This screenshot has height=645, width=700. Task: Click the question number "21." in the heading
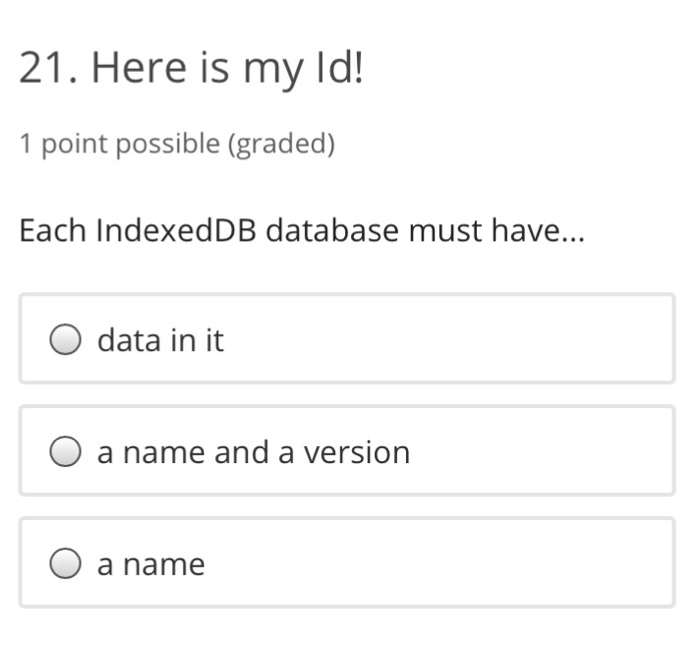(50, 69)
